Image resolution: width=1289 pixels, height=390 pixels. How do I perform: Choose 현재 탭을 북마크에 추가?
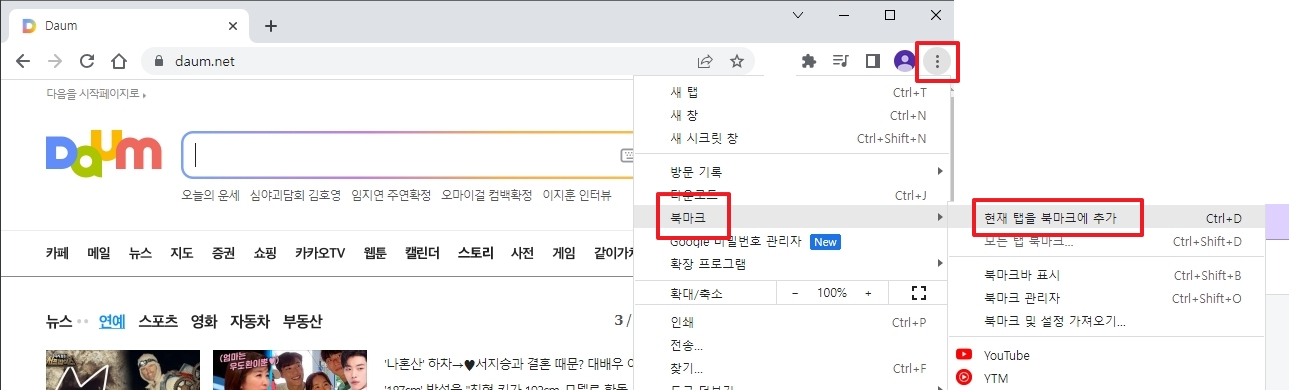pyautogui.click(x=1108, y=217)
